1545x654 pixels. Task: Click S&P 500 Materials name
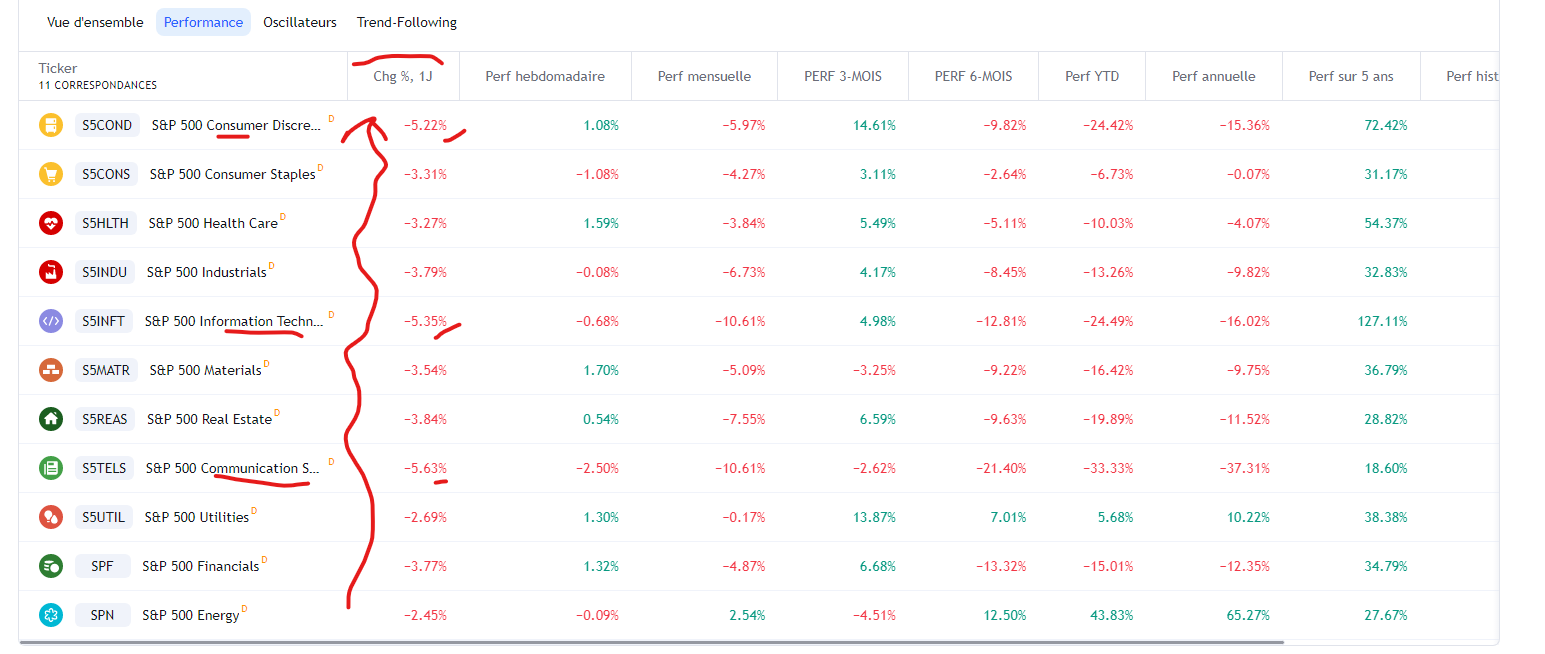205,370
